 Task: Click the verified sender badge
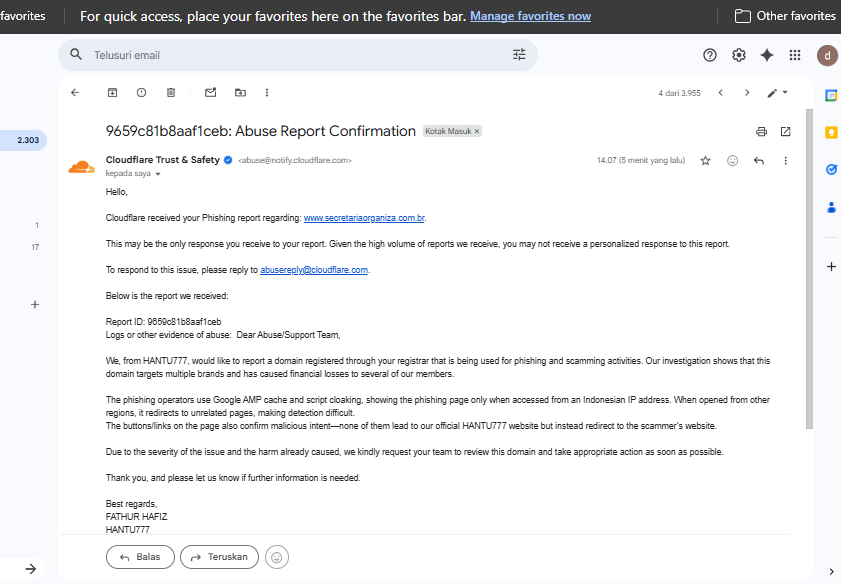click(x=228, y=160)
